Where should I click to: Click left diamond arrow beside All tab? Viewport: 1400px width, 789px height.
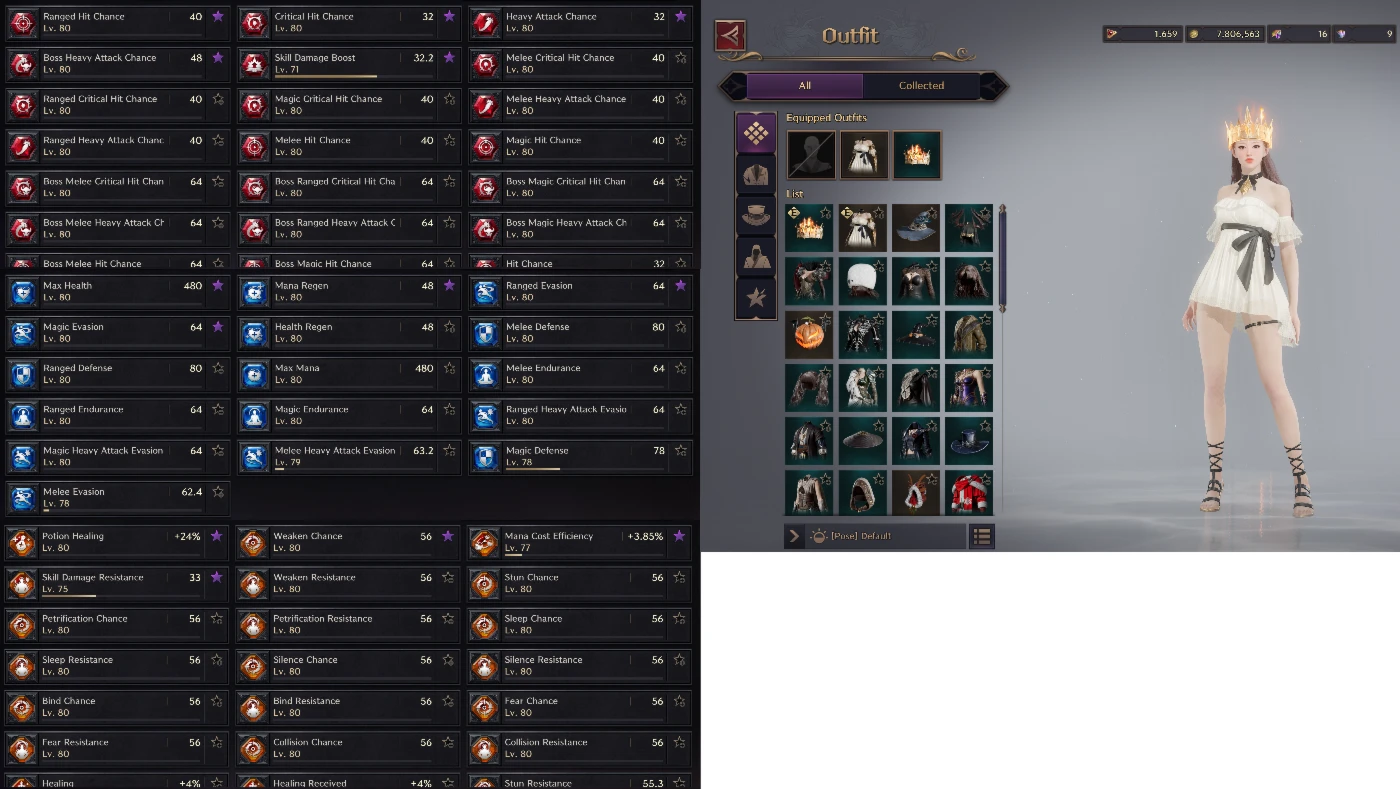(732, 86)
